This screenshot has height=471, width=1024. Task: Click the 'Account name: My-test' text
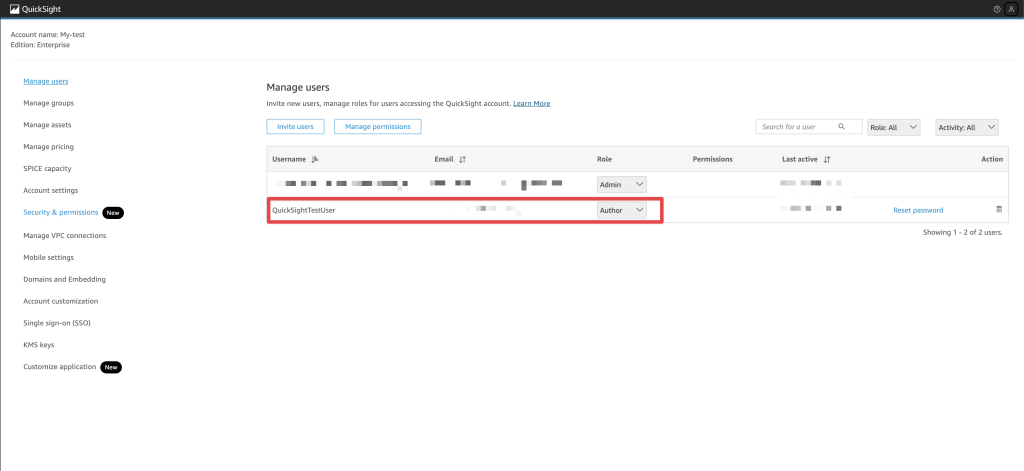pos(48,35)
